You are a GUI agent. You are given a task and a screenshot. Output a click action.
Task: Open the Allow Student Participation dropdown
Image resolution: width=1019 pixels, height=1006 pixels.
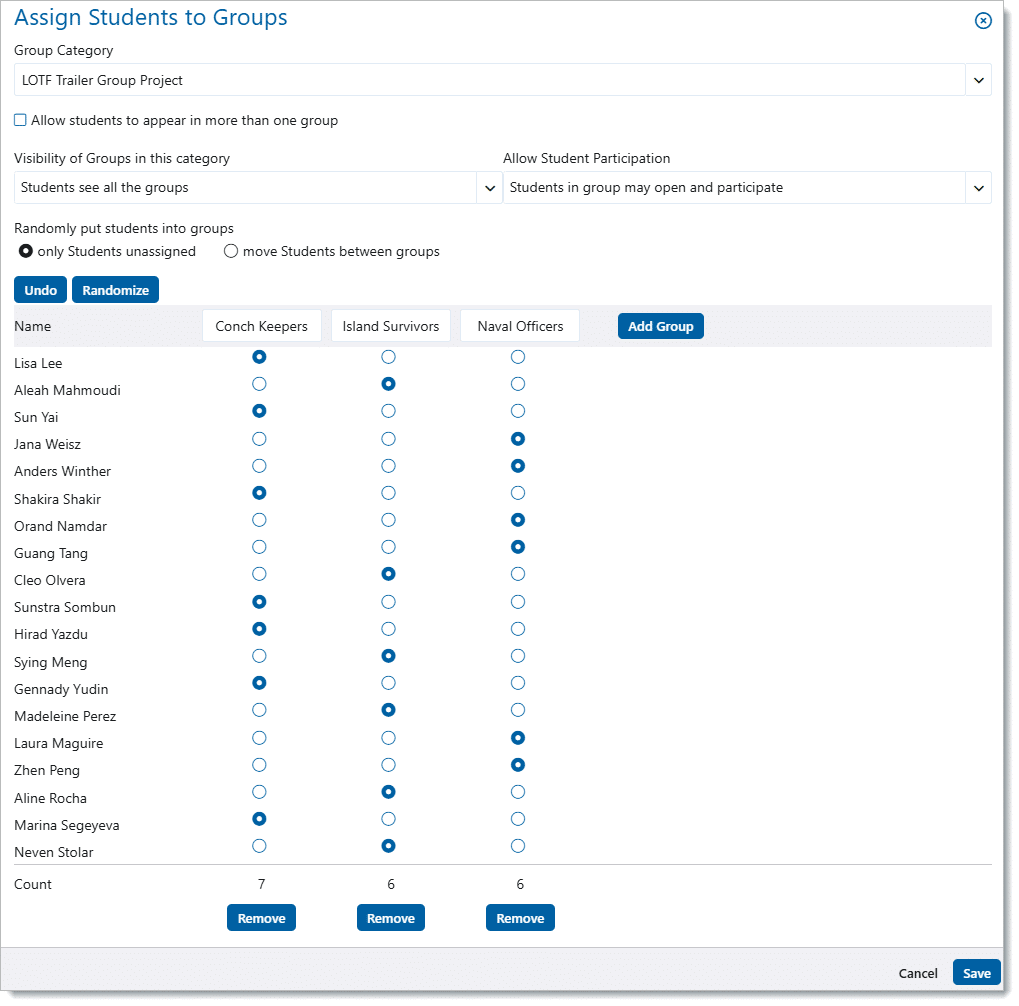point(978,188)
